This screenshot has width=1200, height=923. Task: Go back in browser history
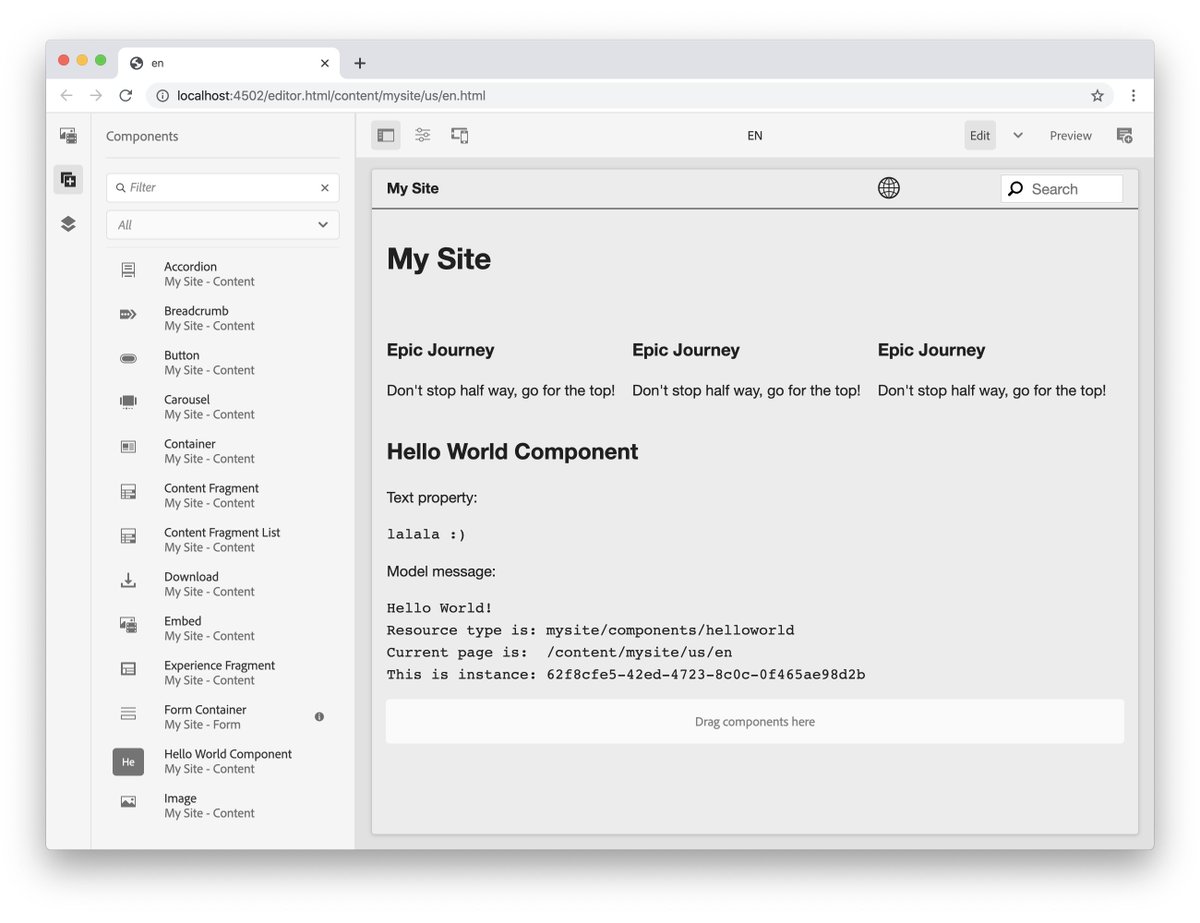[66, 96]
